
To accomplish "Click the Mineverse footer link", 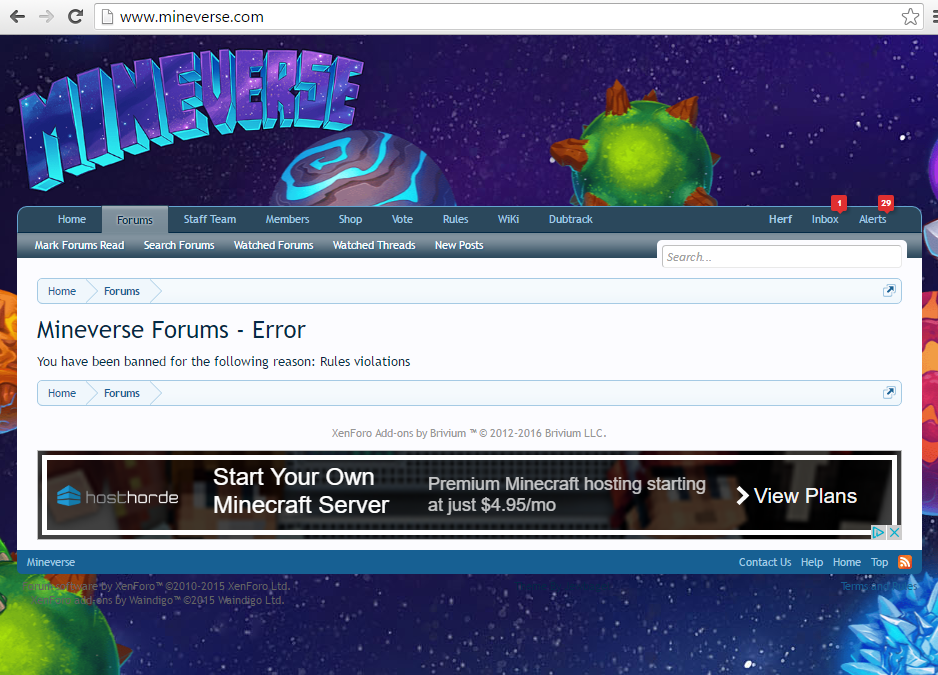I will (51, 562).
